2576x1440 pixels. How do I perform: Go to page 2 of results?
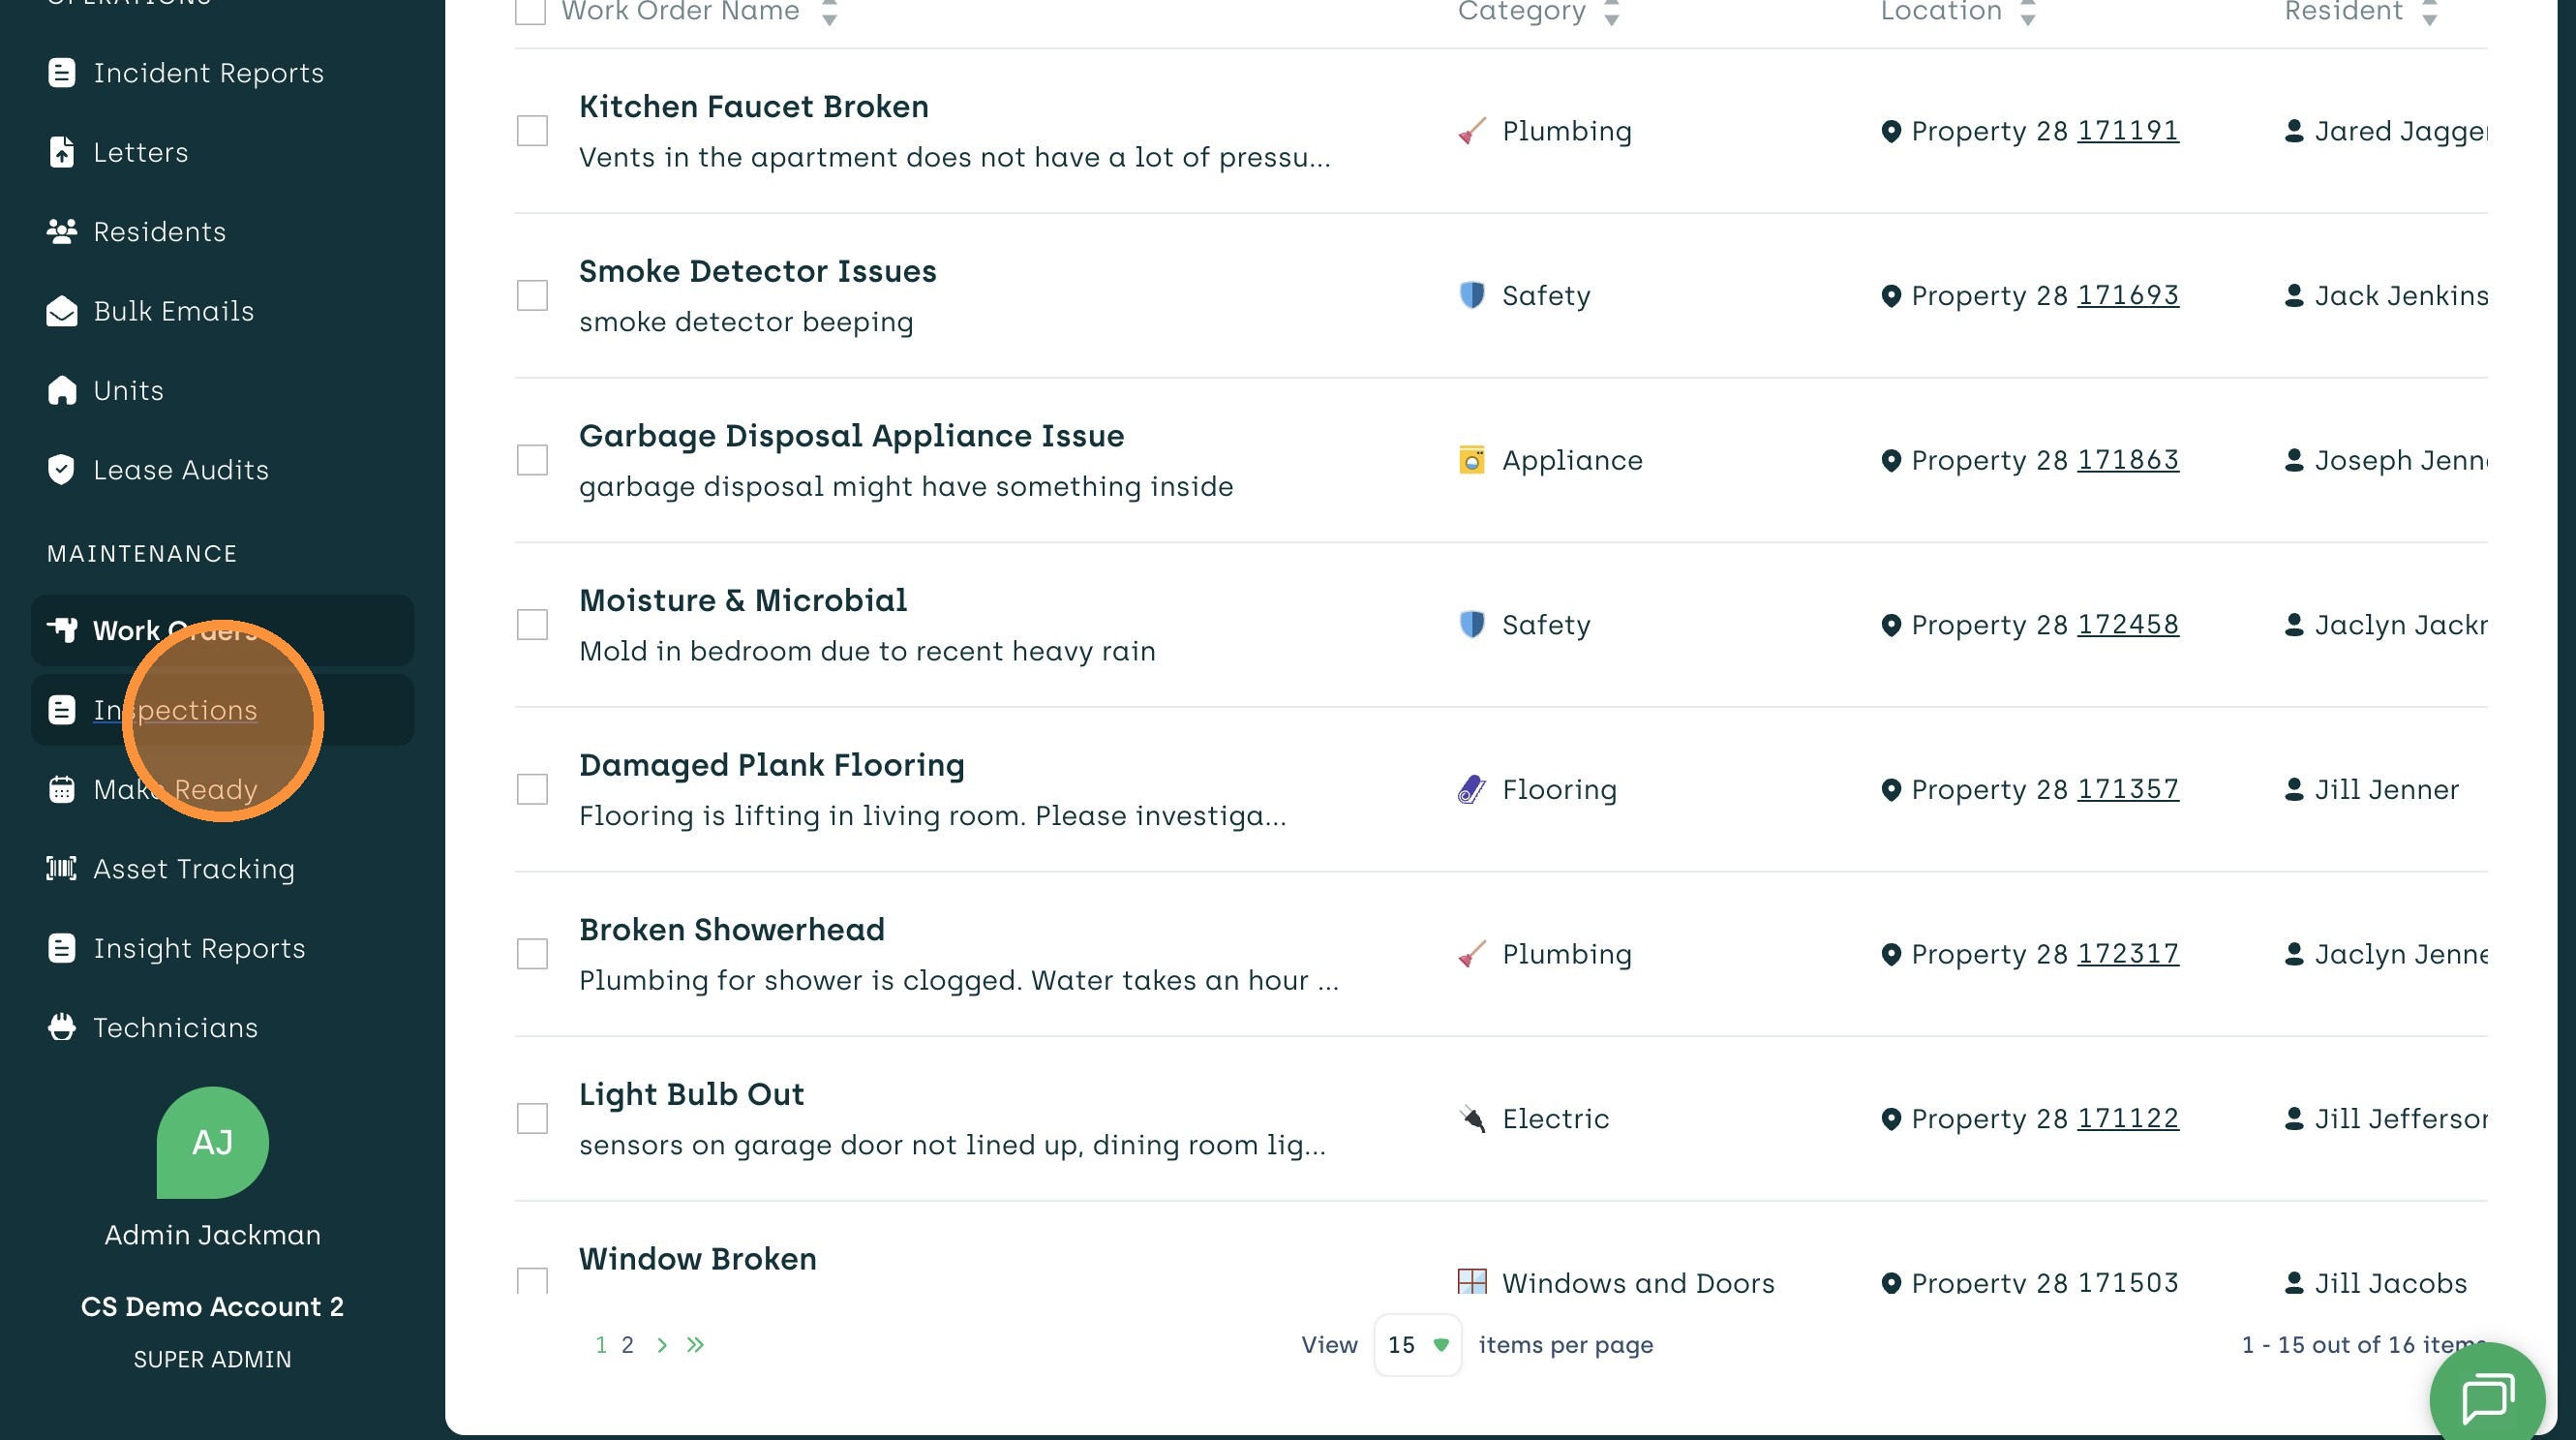point(627,1345)
